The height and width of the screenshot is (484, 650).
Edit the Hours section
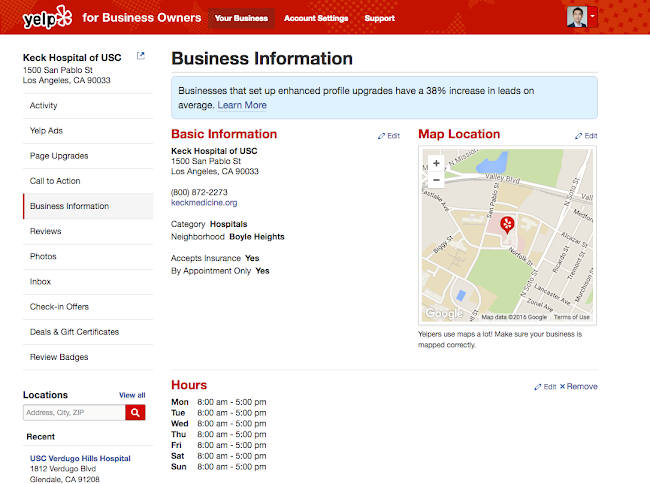click(x=545, y=387)
